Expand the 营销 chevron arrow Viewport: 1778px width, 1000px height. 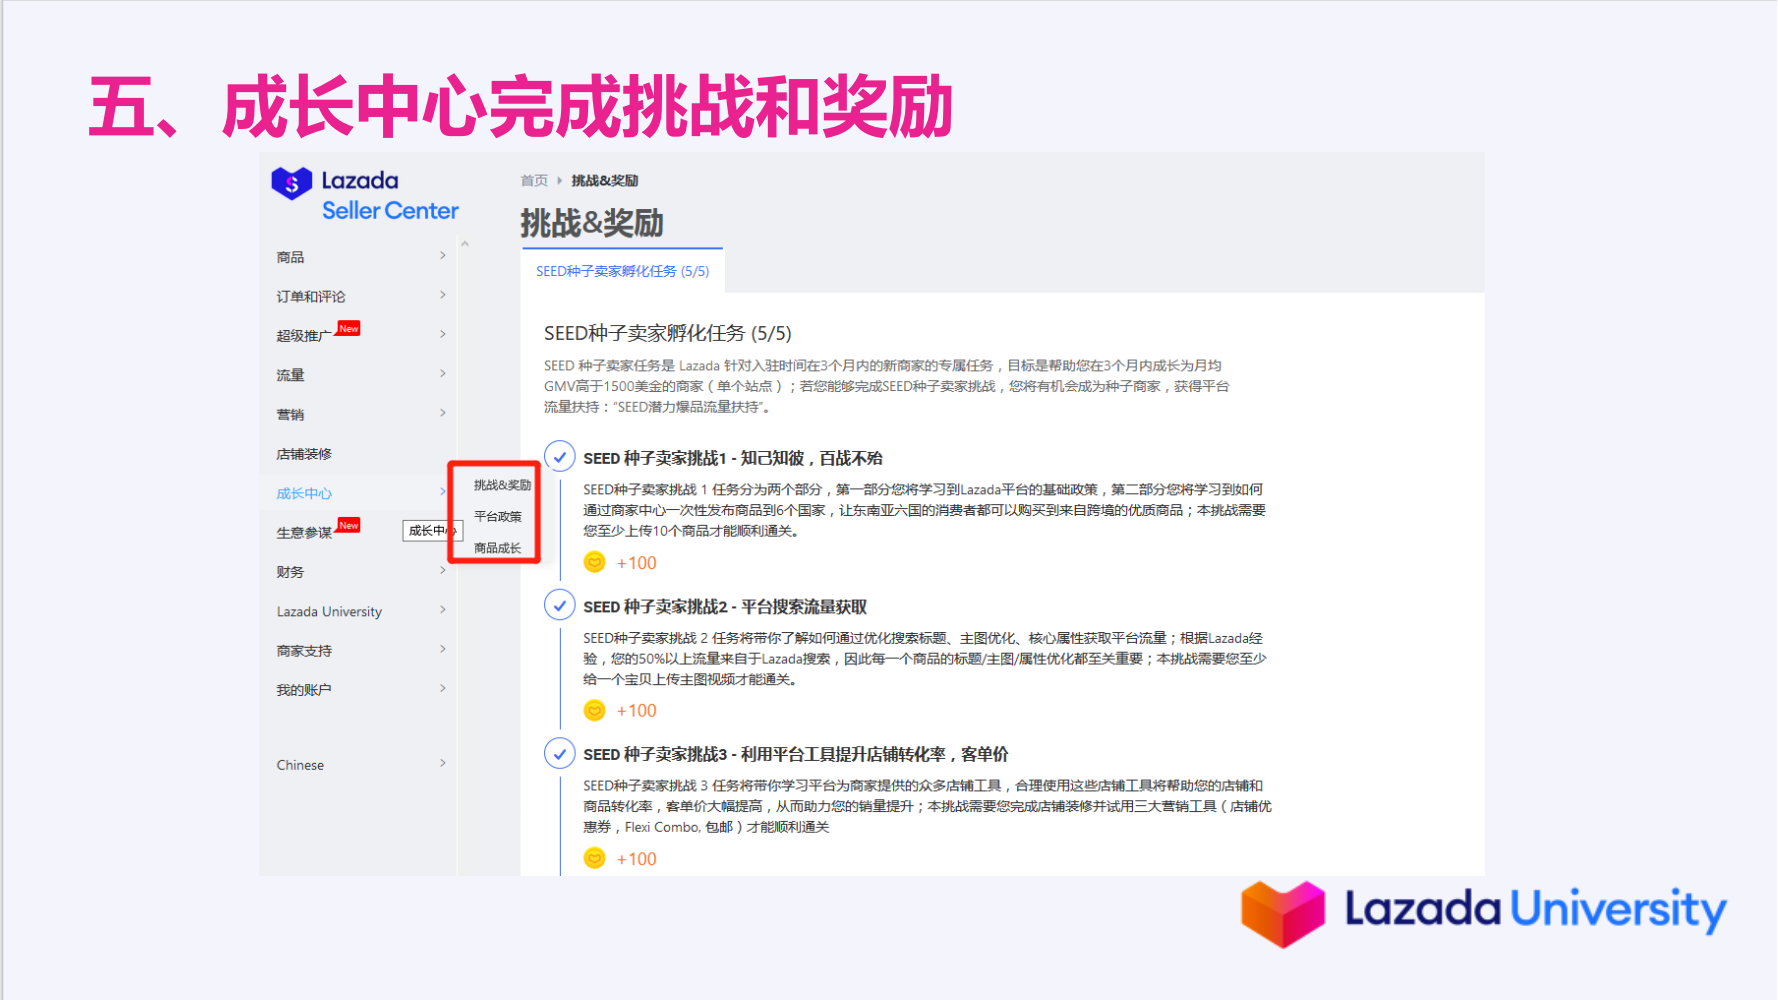click(x=443, y=413)
